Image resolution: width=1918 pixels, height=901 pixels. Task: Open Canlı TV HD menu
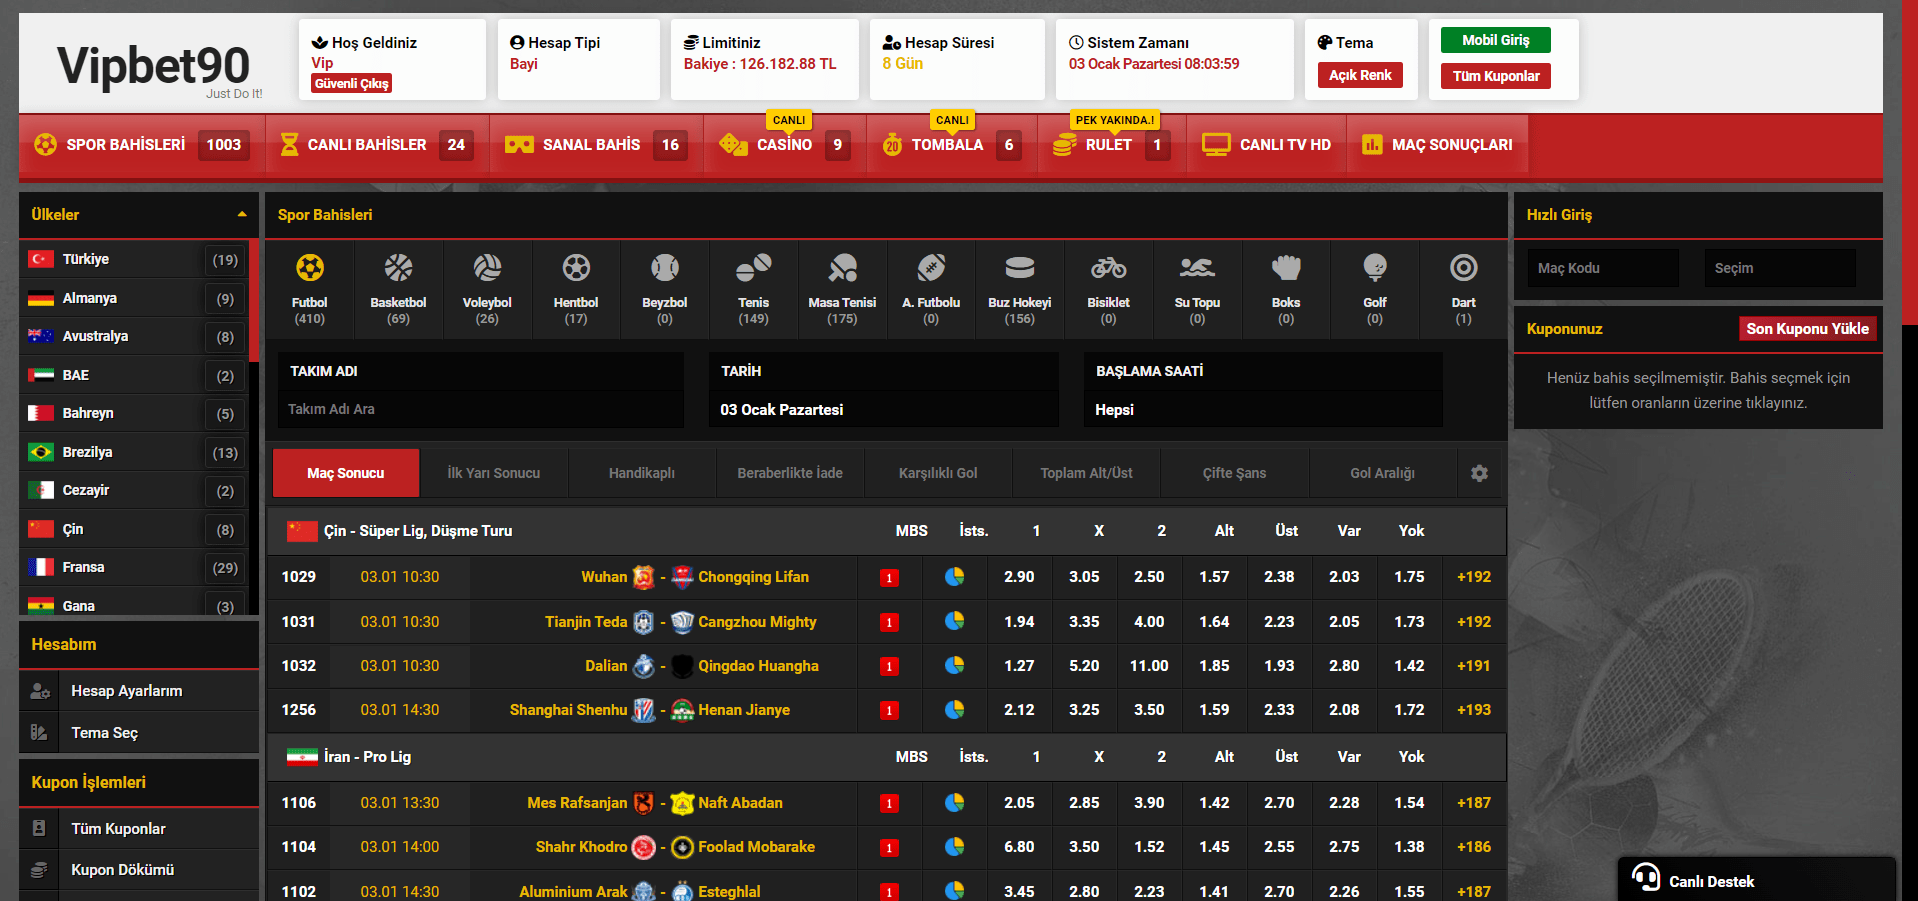[1266, 145]
